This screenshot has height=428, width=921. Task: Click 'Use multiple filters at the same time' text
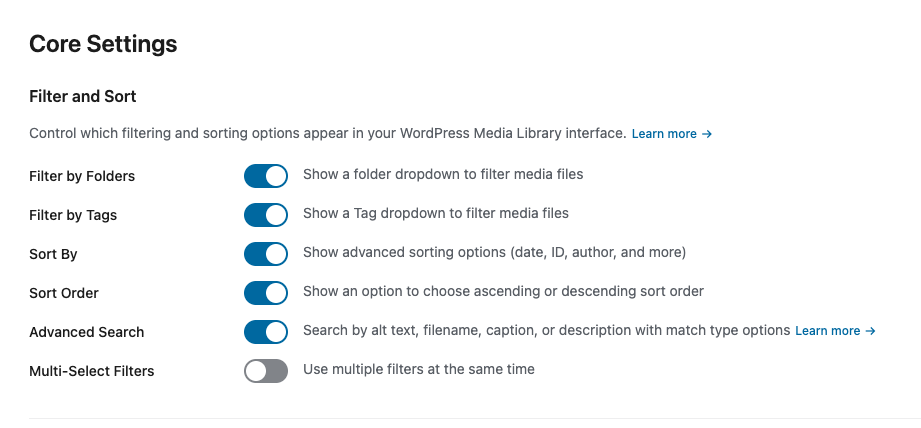tap(419, 369)
